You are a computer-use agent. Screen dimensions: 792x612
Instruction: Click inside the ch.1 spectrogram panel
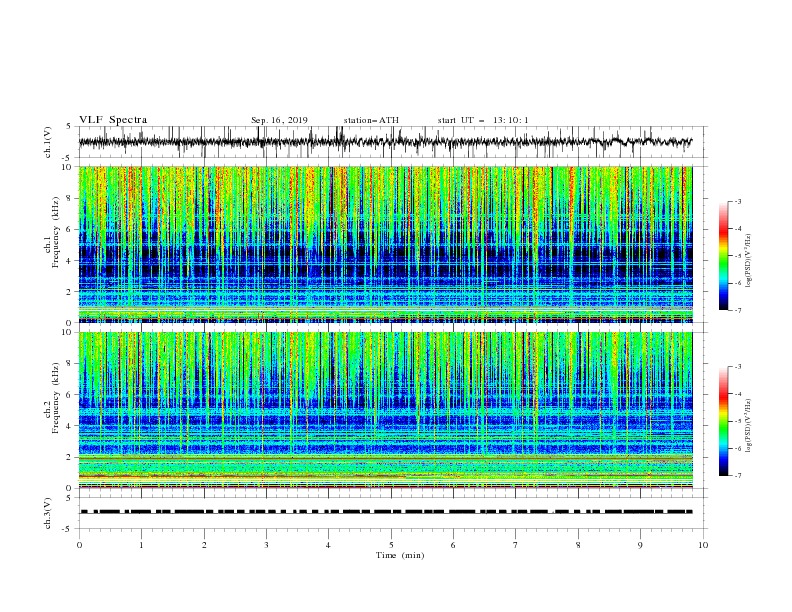click(x=385, y=244)
